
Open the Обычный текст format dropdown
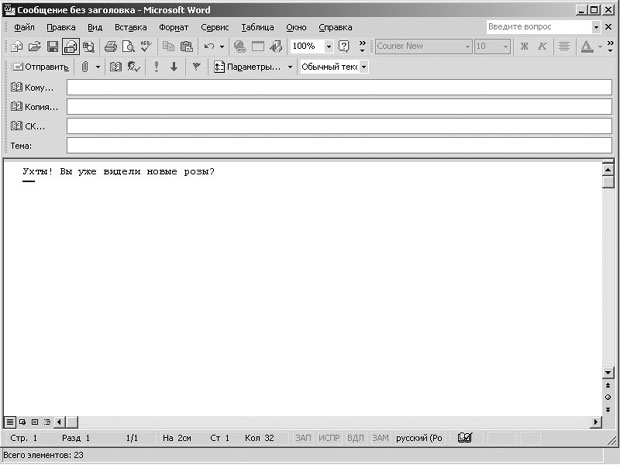coord(363,67)
